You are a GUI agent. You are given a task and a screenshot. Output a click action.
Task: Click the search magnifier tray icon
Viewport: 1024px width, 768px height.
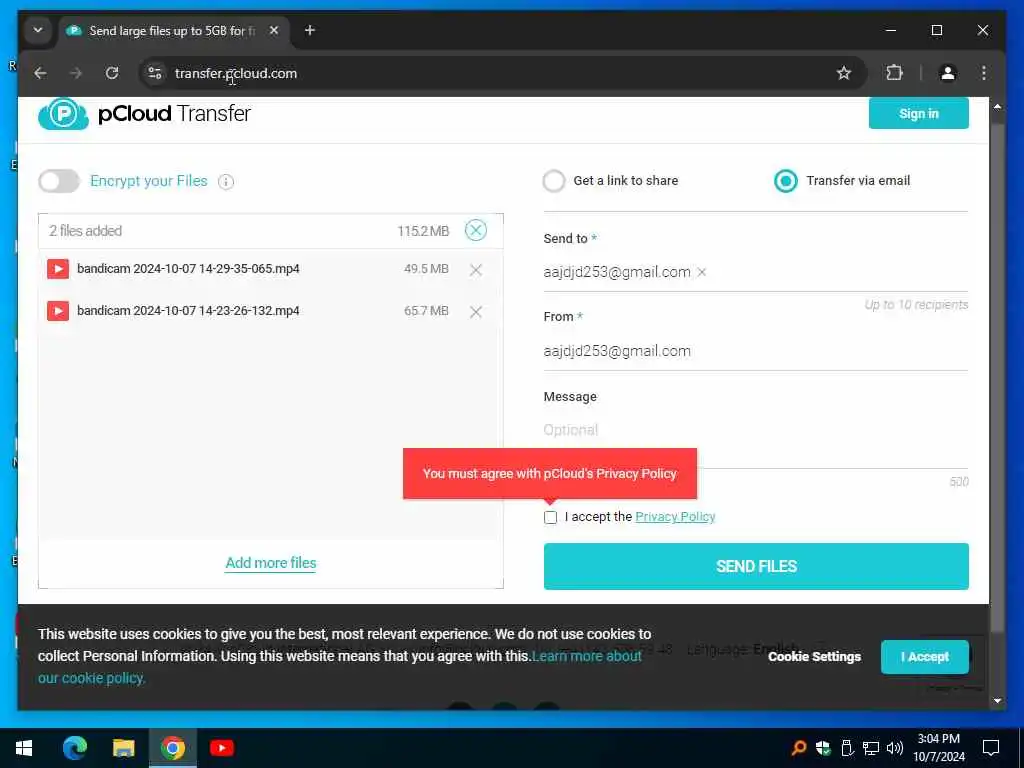pyautogui.click(x=799, y=748)
